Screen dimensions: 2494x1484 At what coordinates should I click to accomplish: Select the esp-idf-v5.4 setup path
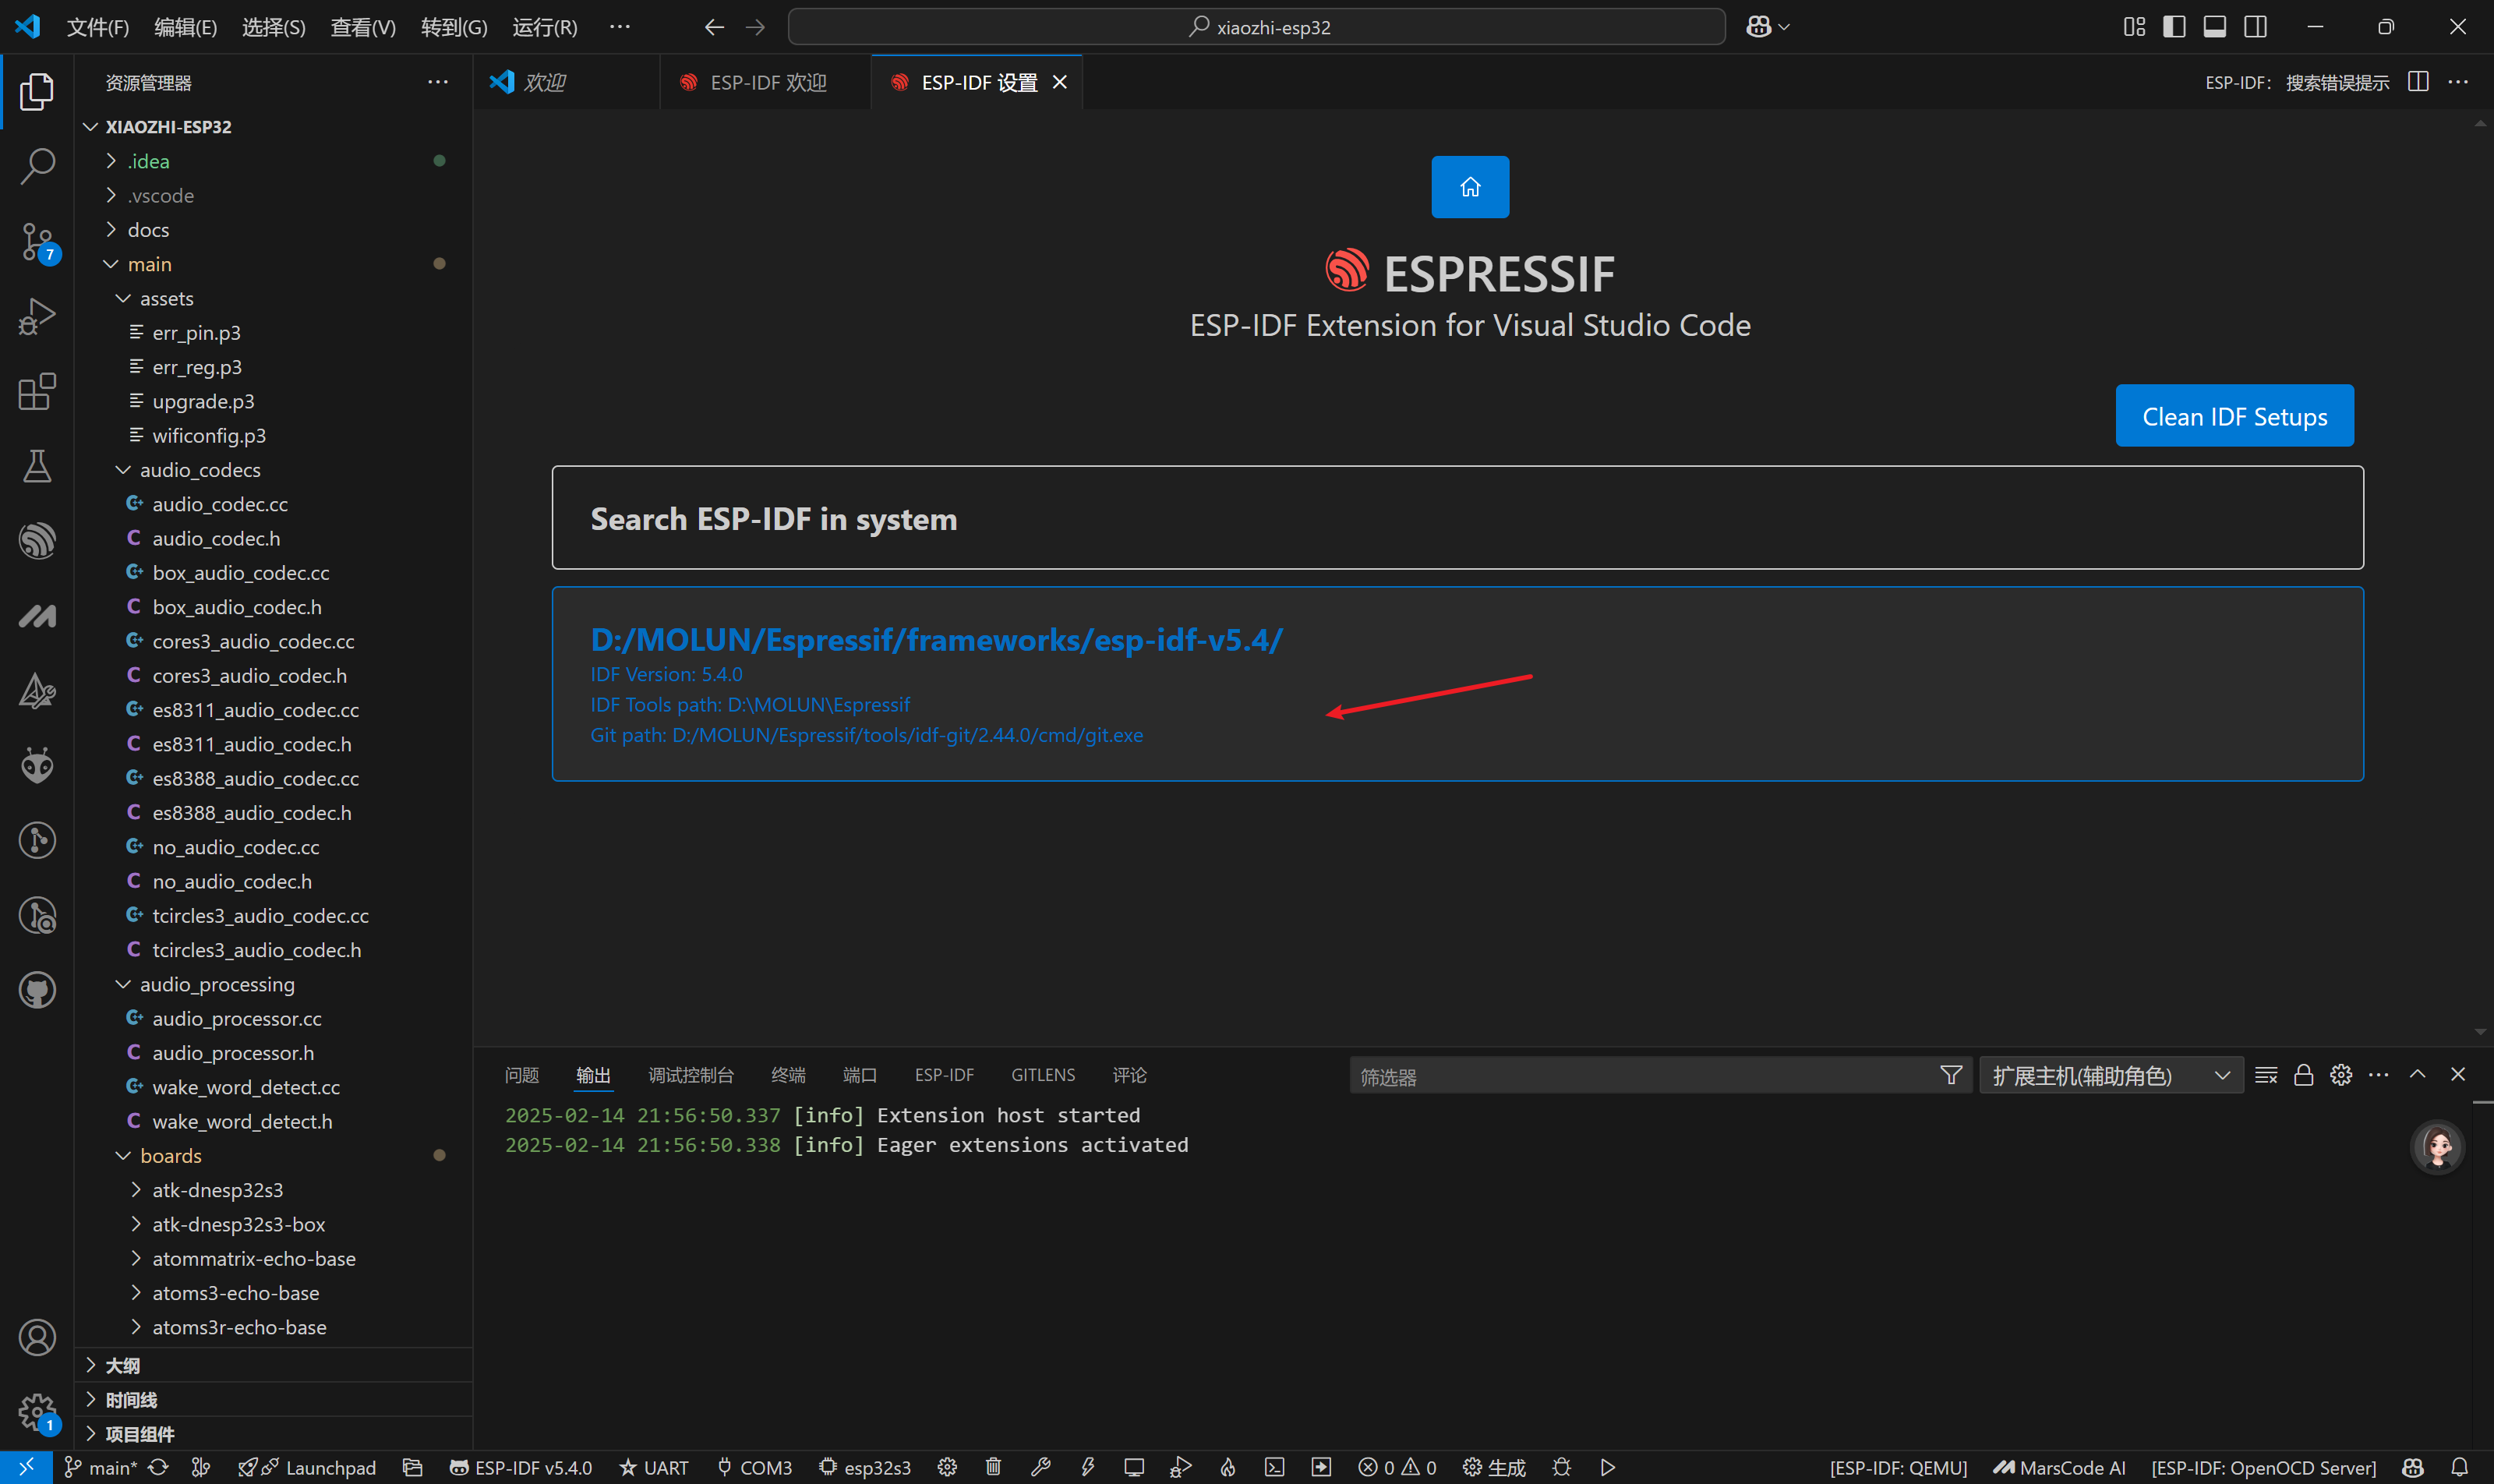(x=936, y=640)
